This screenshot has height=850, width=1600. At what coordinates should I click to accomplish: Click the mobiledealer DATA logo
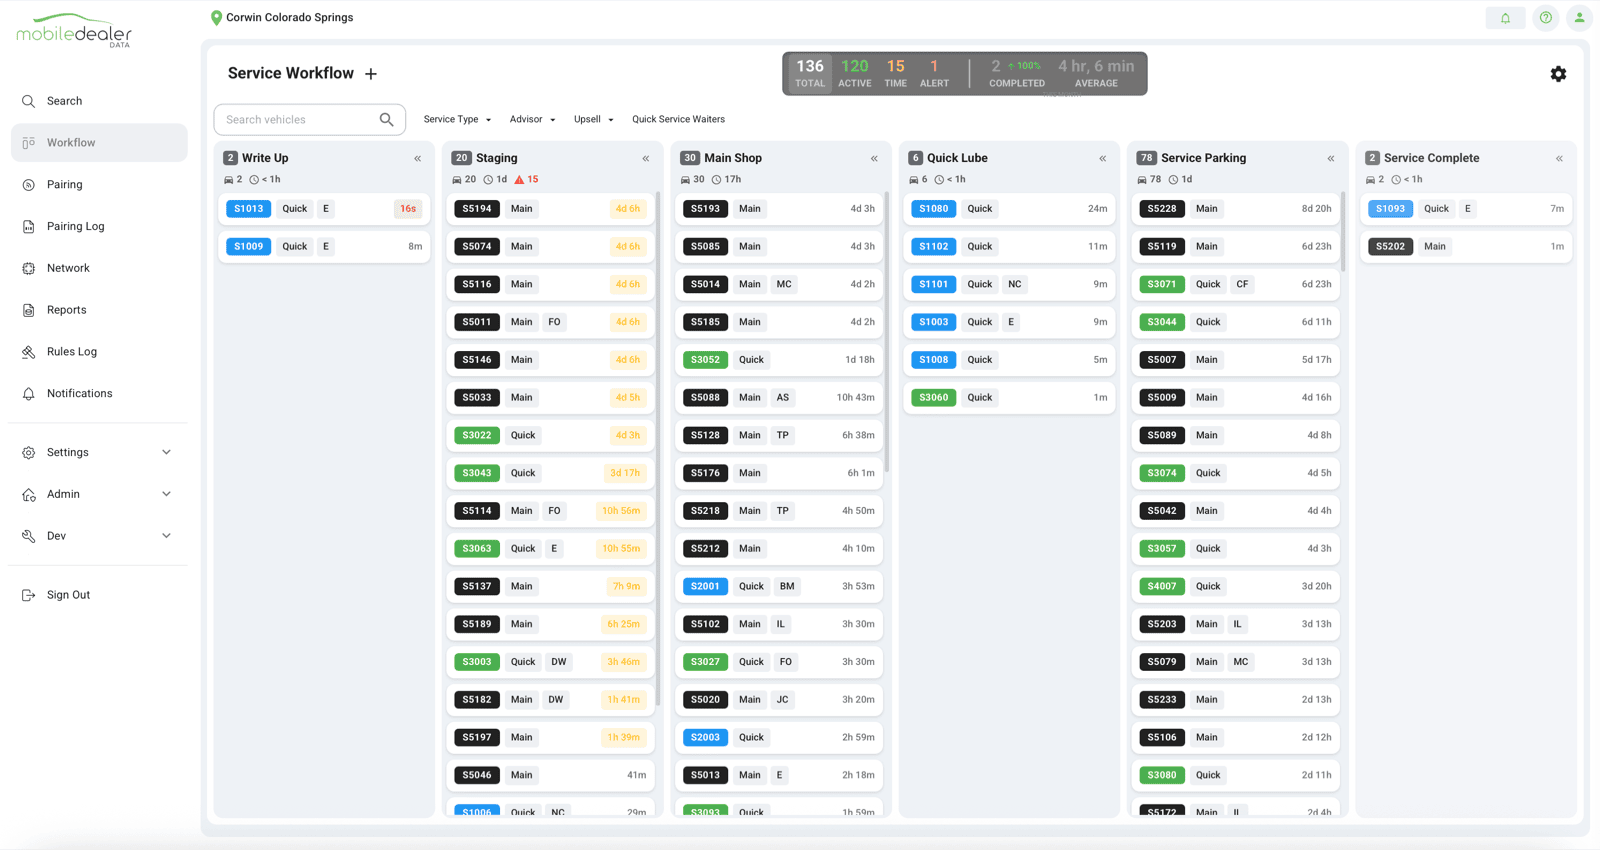74,31
